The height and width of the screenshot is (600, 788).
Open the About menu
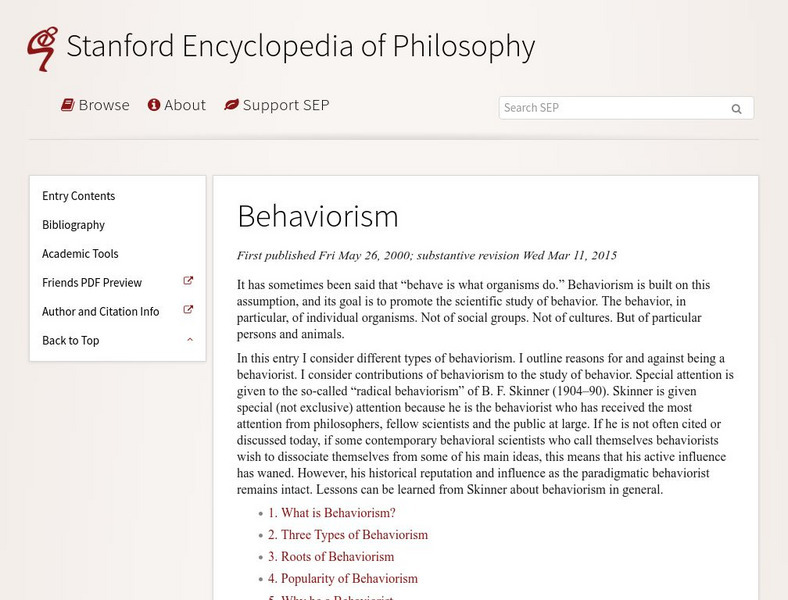coord(177,105)
